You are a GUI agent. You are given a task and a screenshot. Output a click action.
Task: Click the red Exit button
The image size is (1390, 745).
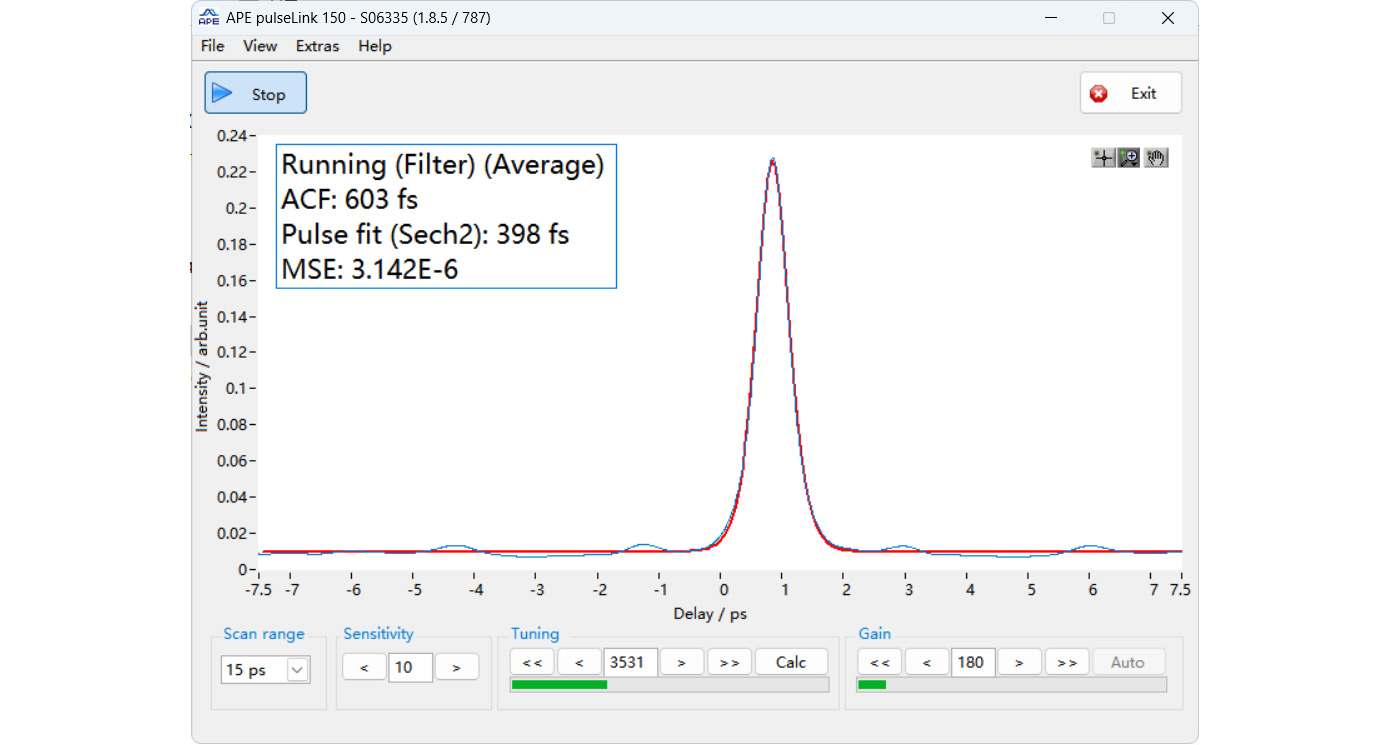(1130, 93)
